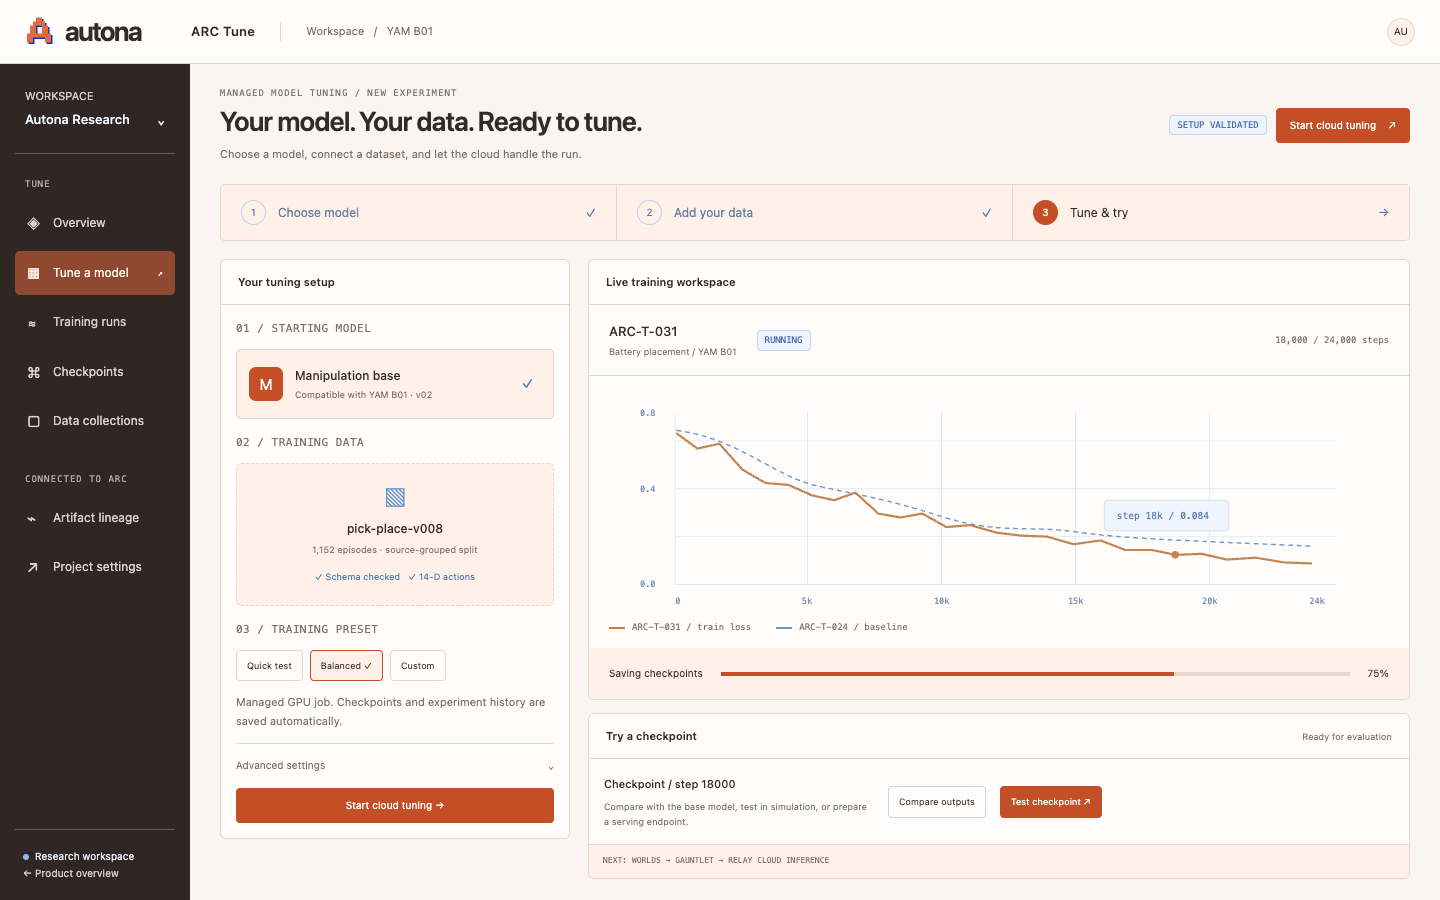Click the ARC-T-024 / baseline legend entry
The height and width of the screenshot is (900, 1440).
coord(842,627)
